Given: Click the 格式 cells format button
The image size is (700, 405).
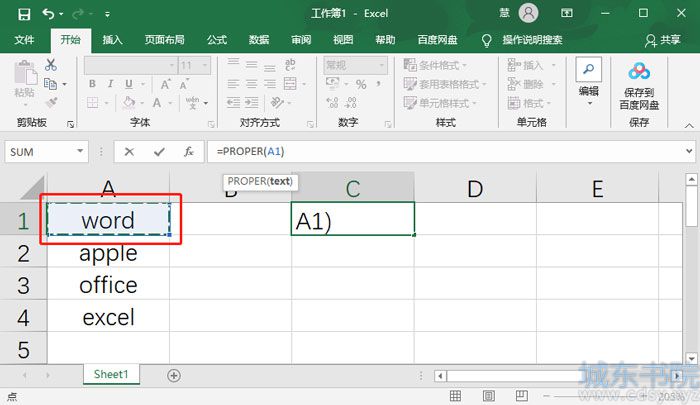Looking at the screenshot, I should coord(529,103).
